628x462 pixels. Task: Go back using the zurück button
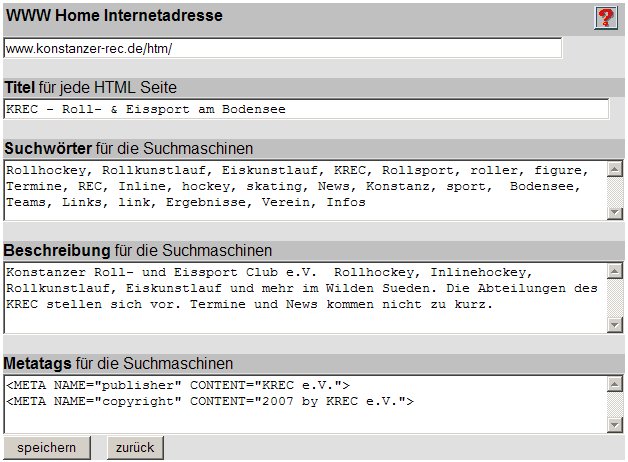point(135,447)
